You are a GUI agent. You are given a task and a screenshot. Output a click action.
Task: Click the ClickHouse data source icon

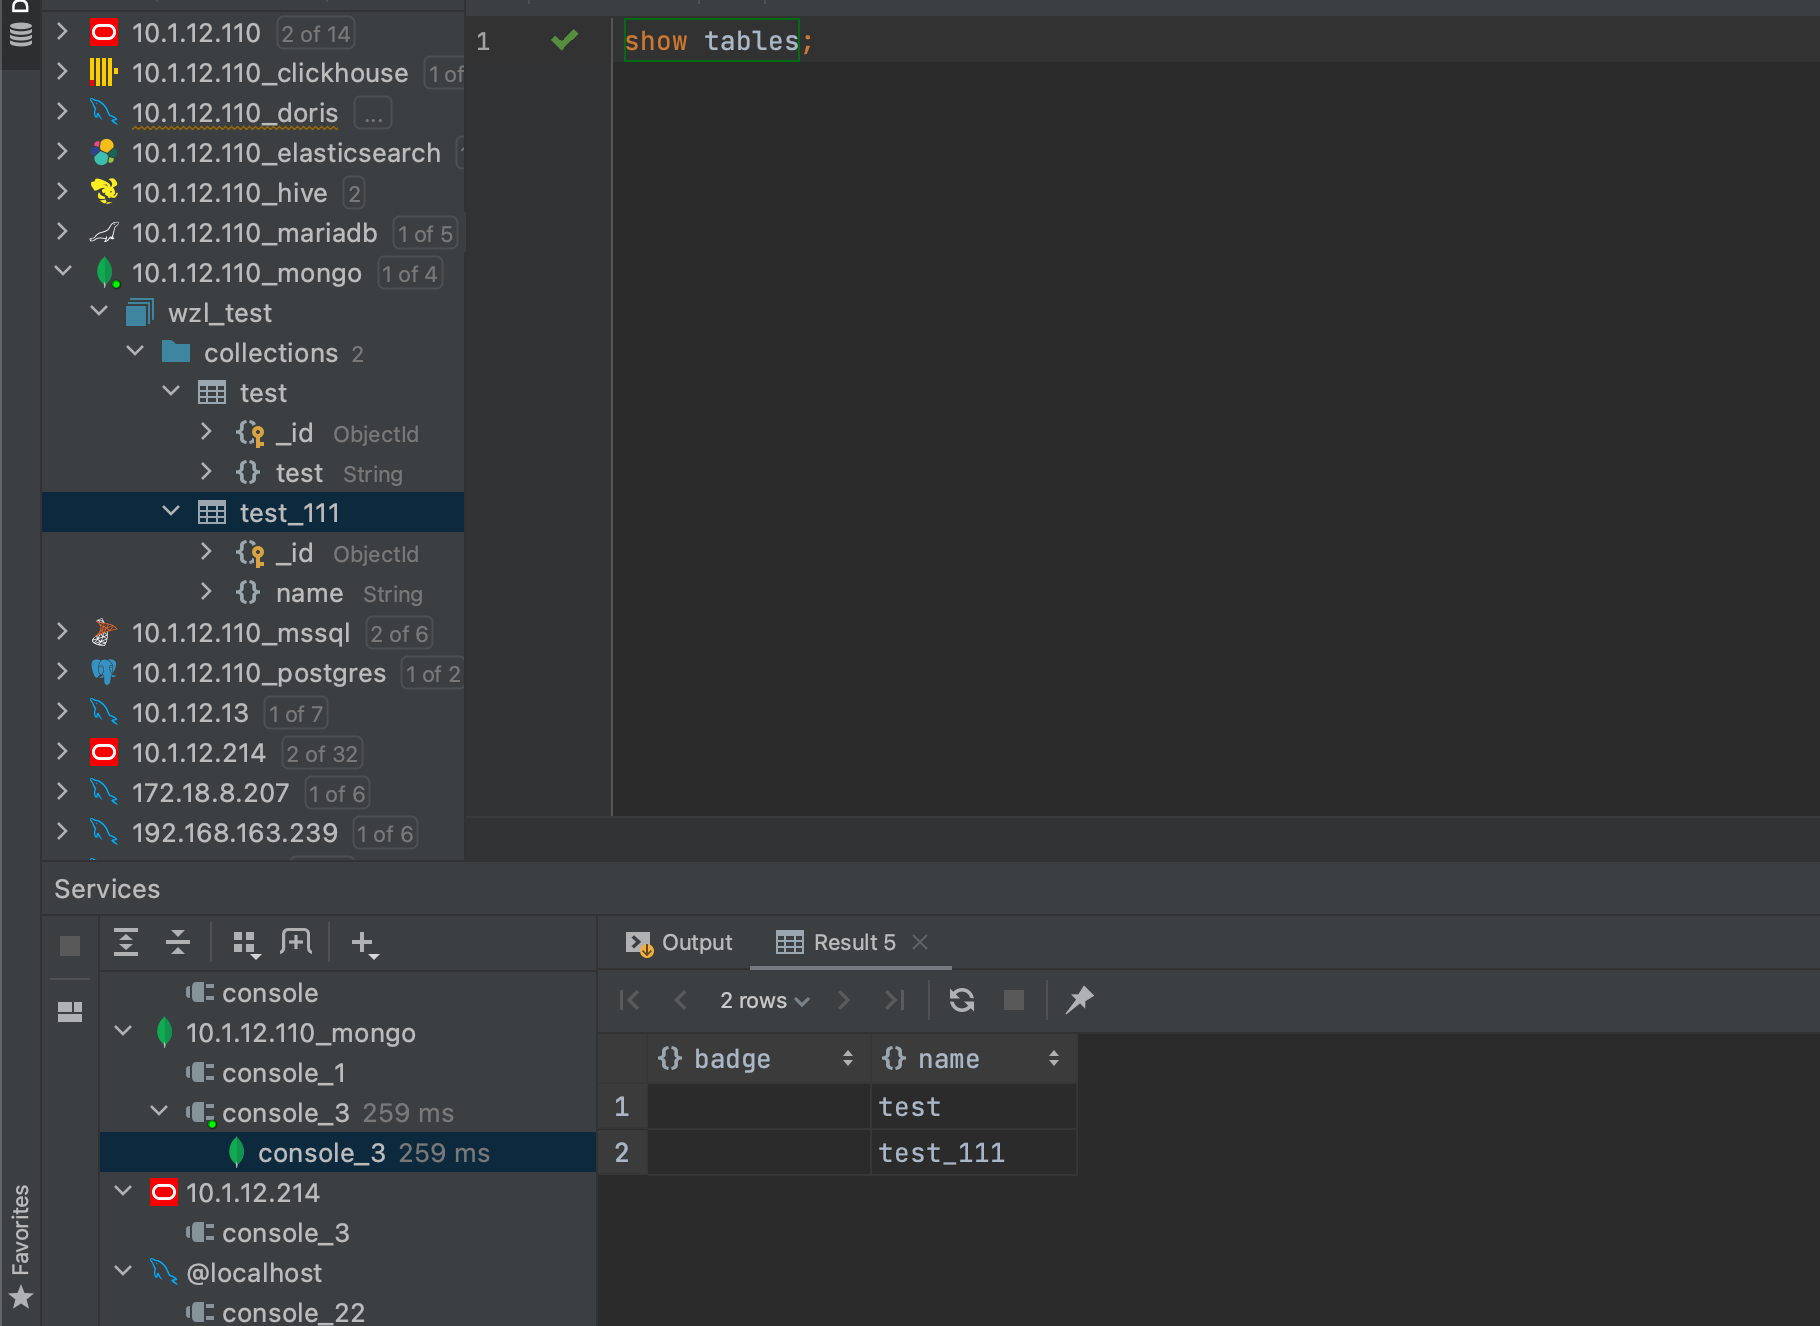tap(104, 72)
